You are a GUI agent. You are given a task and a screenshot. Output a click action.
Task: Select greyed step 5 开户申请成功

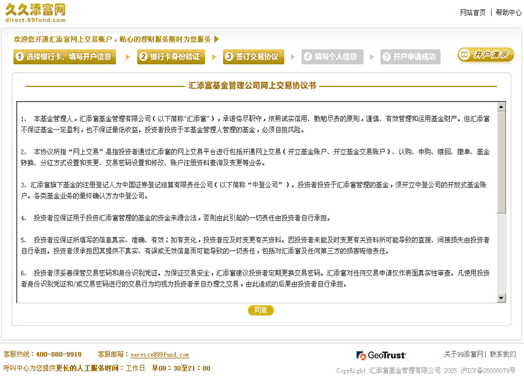[x=410, y=56]
